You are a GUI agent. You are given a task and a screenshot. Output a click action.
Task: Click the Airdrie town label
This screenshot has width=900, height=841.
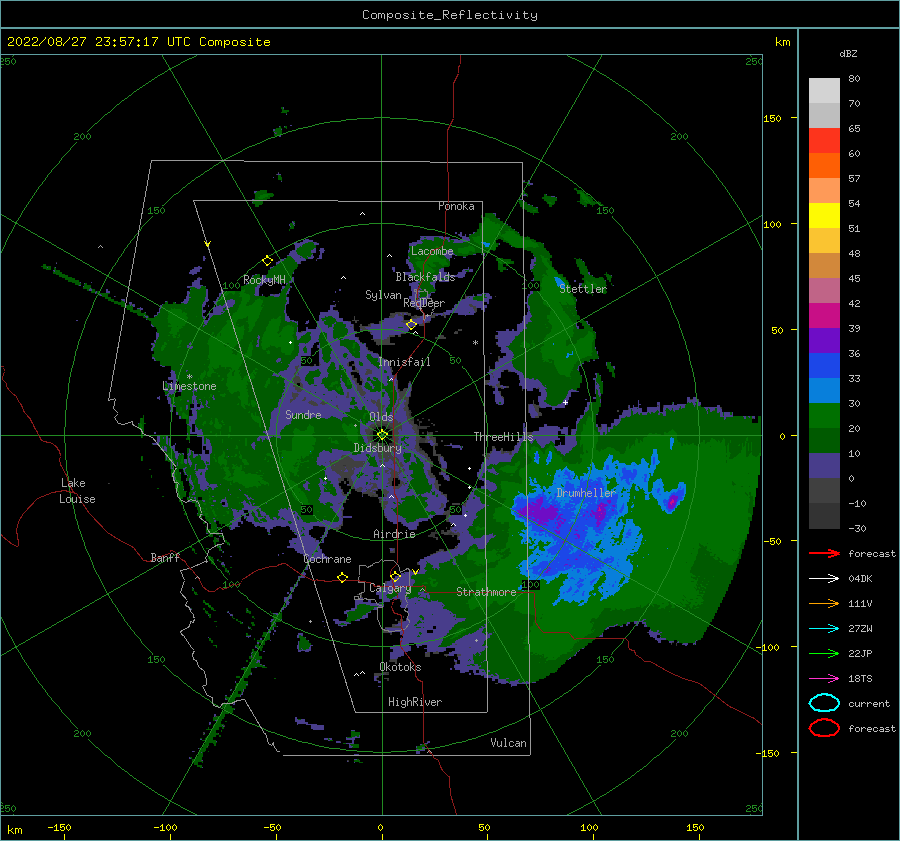394,534
